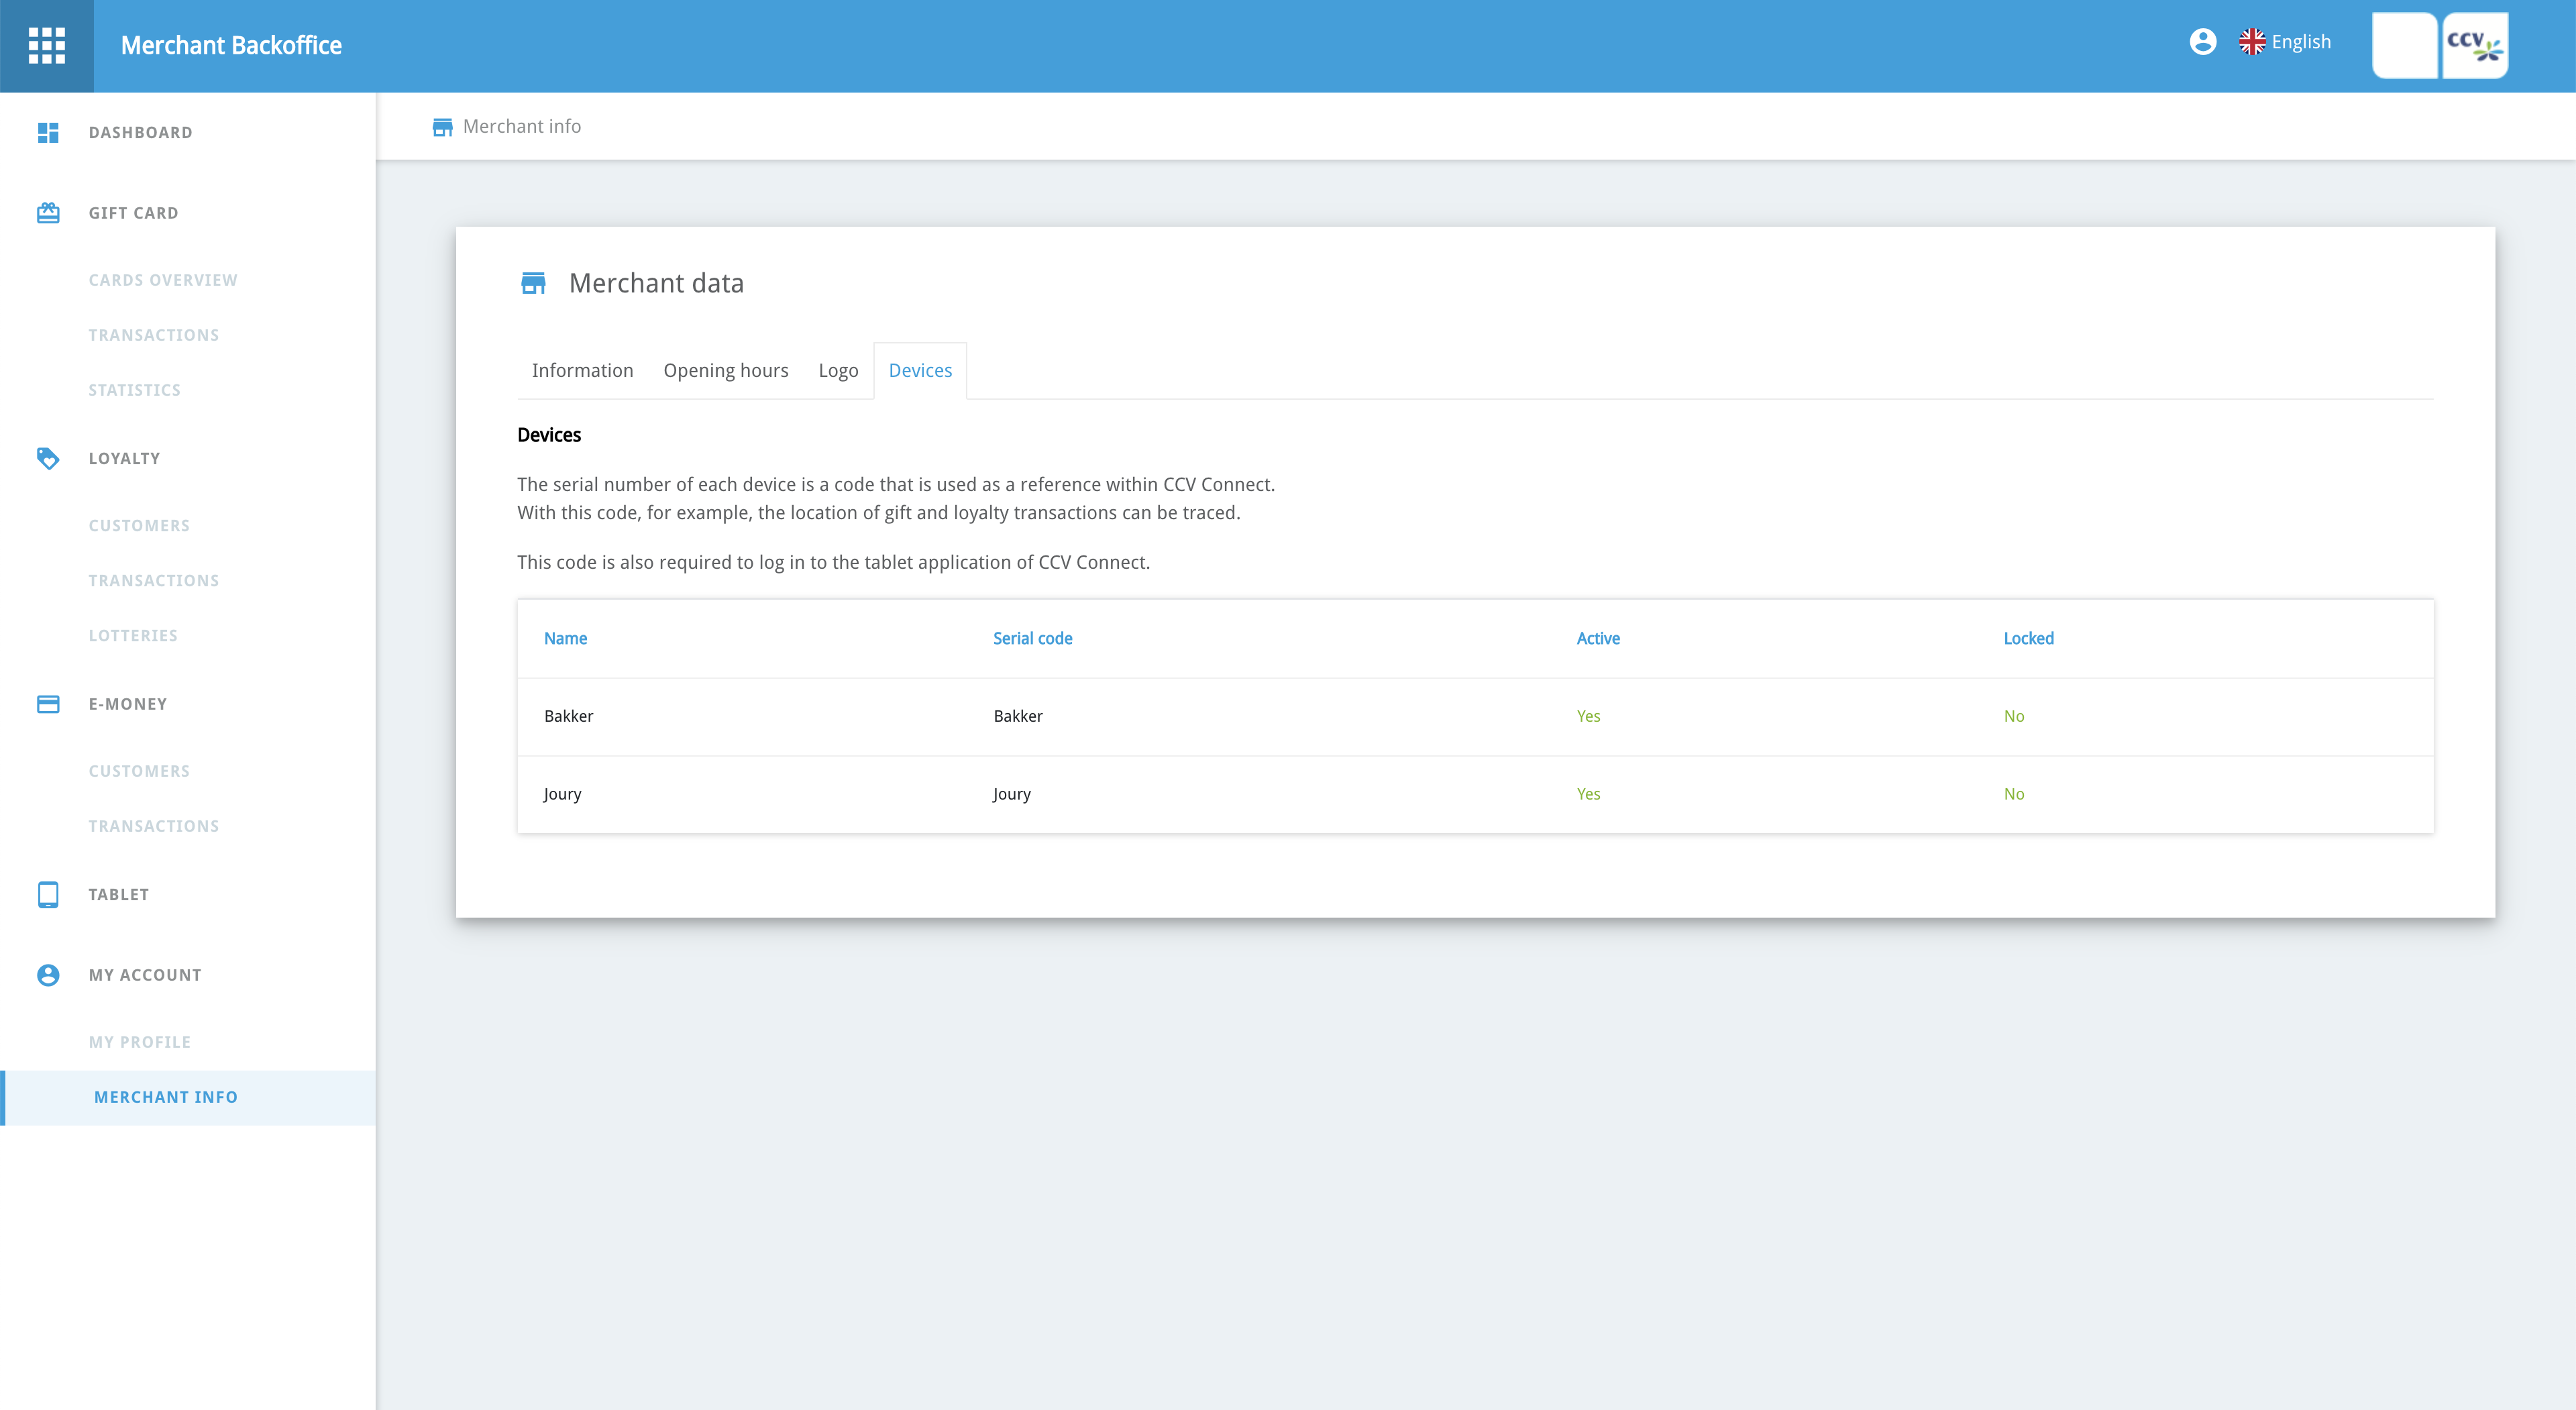Viewport: 2576px width, 1410px height.
Task: Sort devices by Serial code column
Action: point(1032,638)
